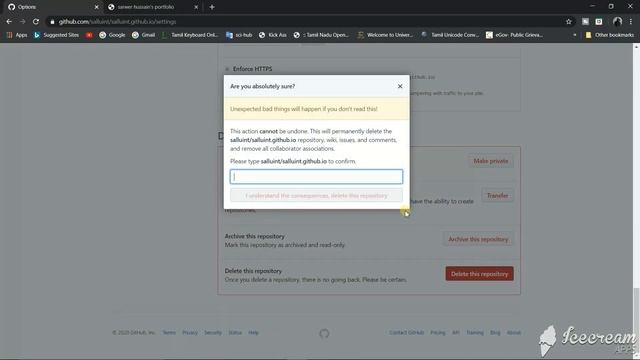Open the About footer link

[x=513, y=333]
